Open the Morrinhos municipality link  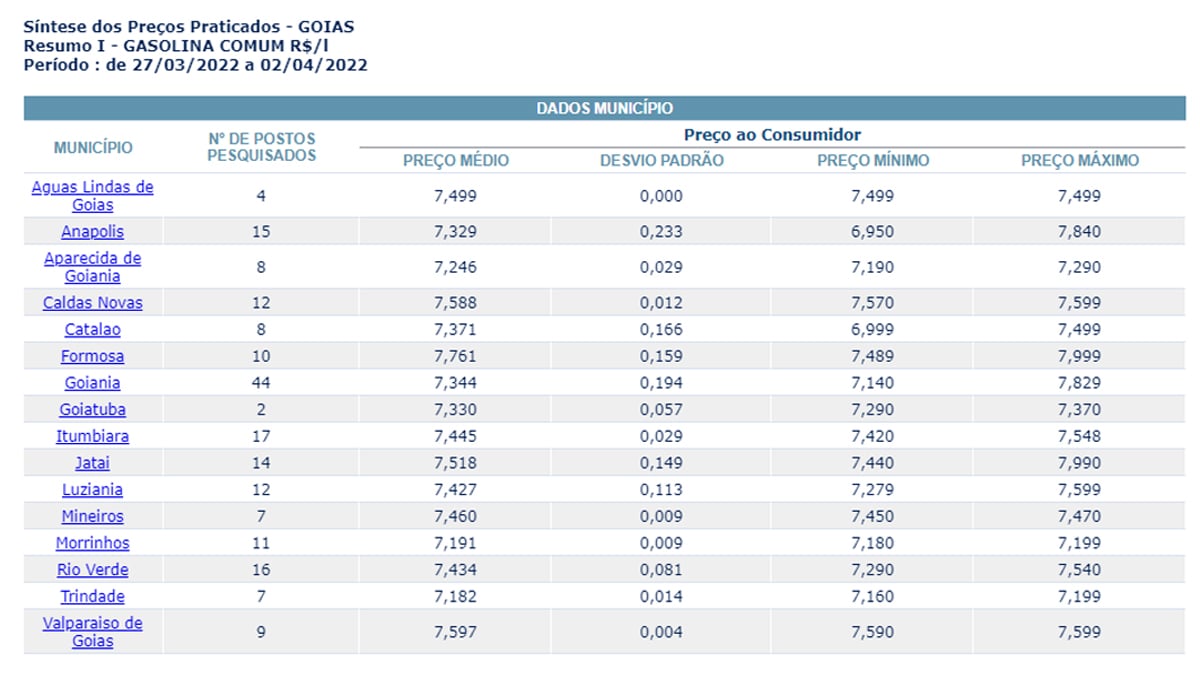(92, 543)
